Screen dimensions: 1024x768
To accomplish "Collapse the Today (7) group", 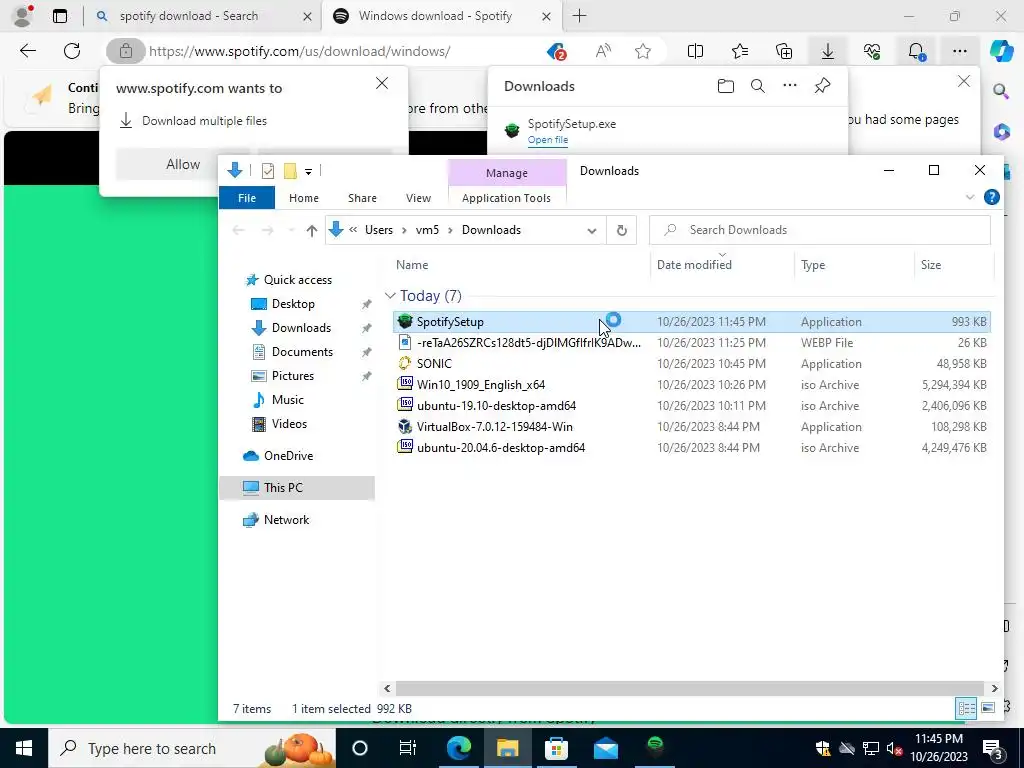I will pos(390,296).
